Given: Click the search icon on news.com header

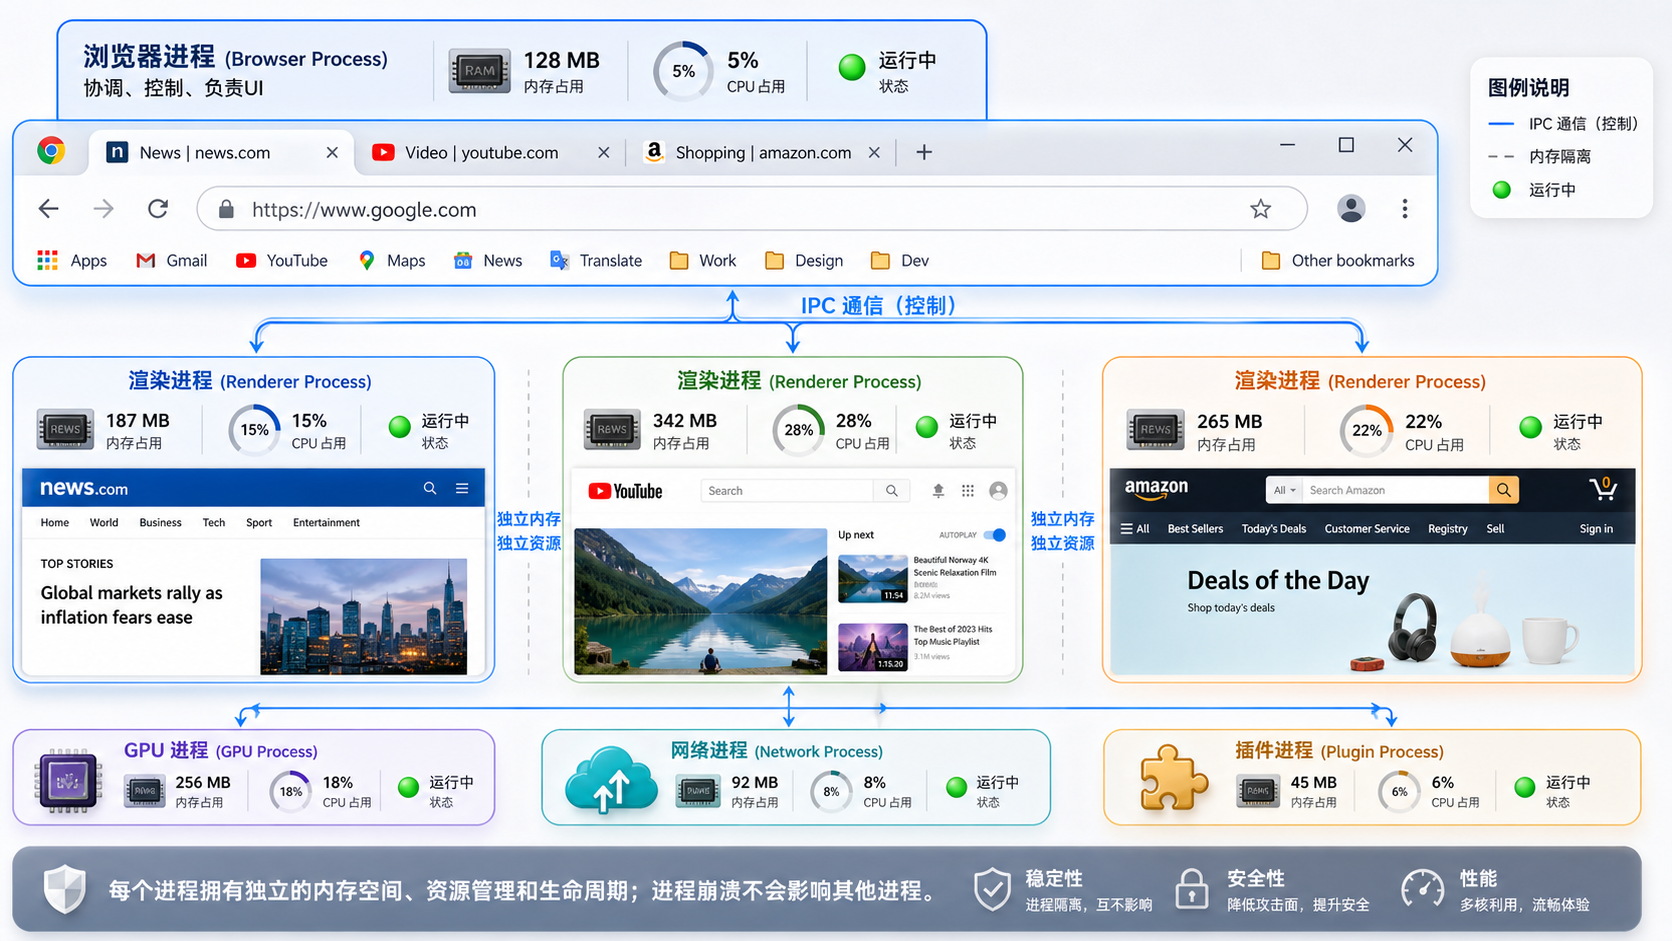Looking at the screenshot, I should click(430, 488).
